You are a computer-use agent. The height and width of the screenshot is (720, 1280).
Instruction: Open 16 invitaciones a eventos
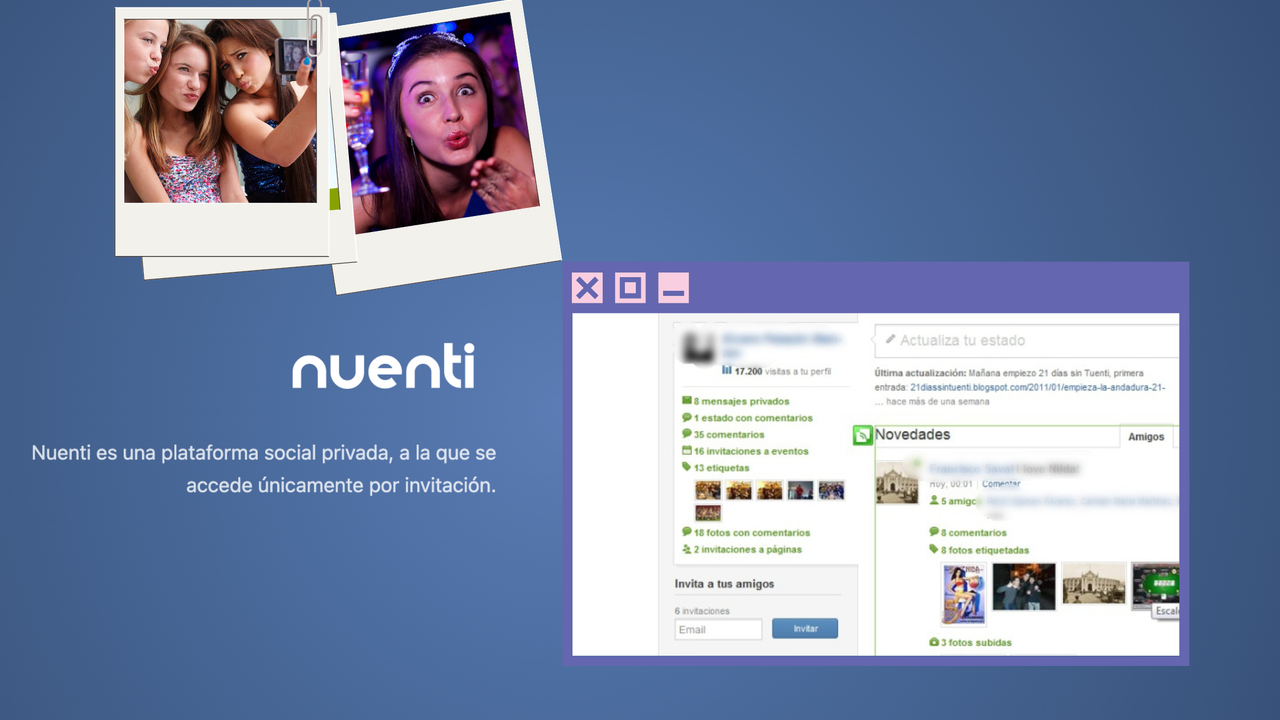[x=751, y=451]
